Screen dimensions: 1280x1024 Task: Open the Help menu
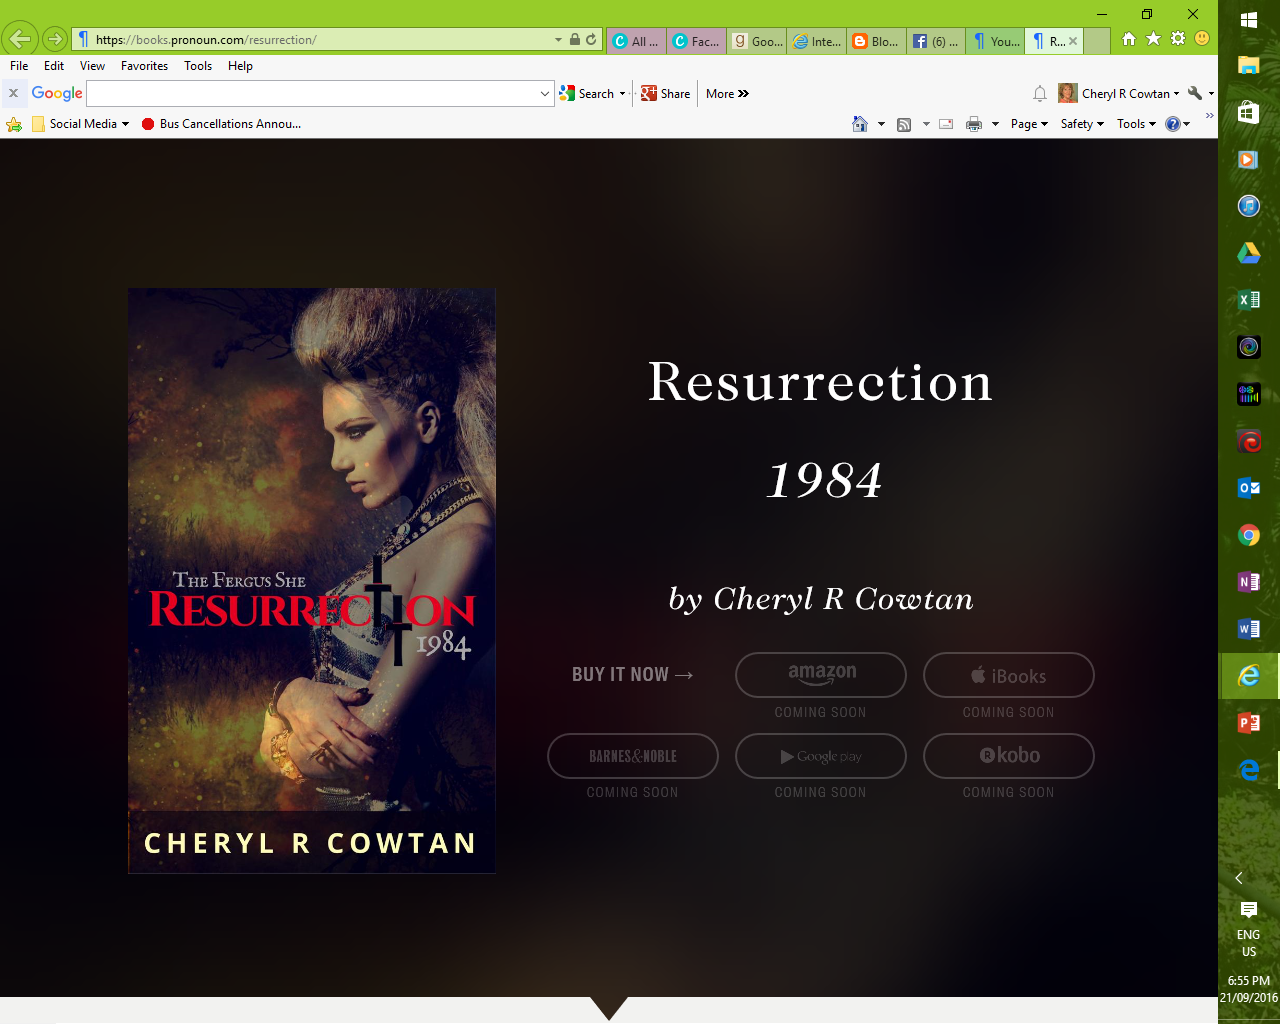pyautogui.click(x=240, y=66)
